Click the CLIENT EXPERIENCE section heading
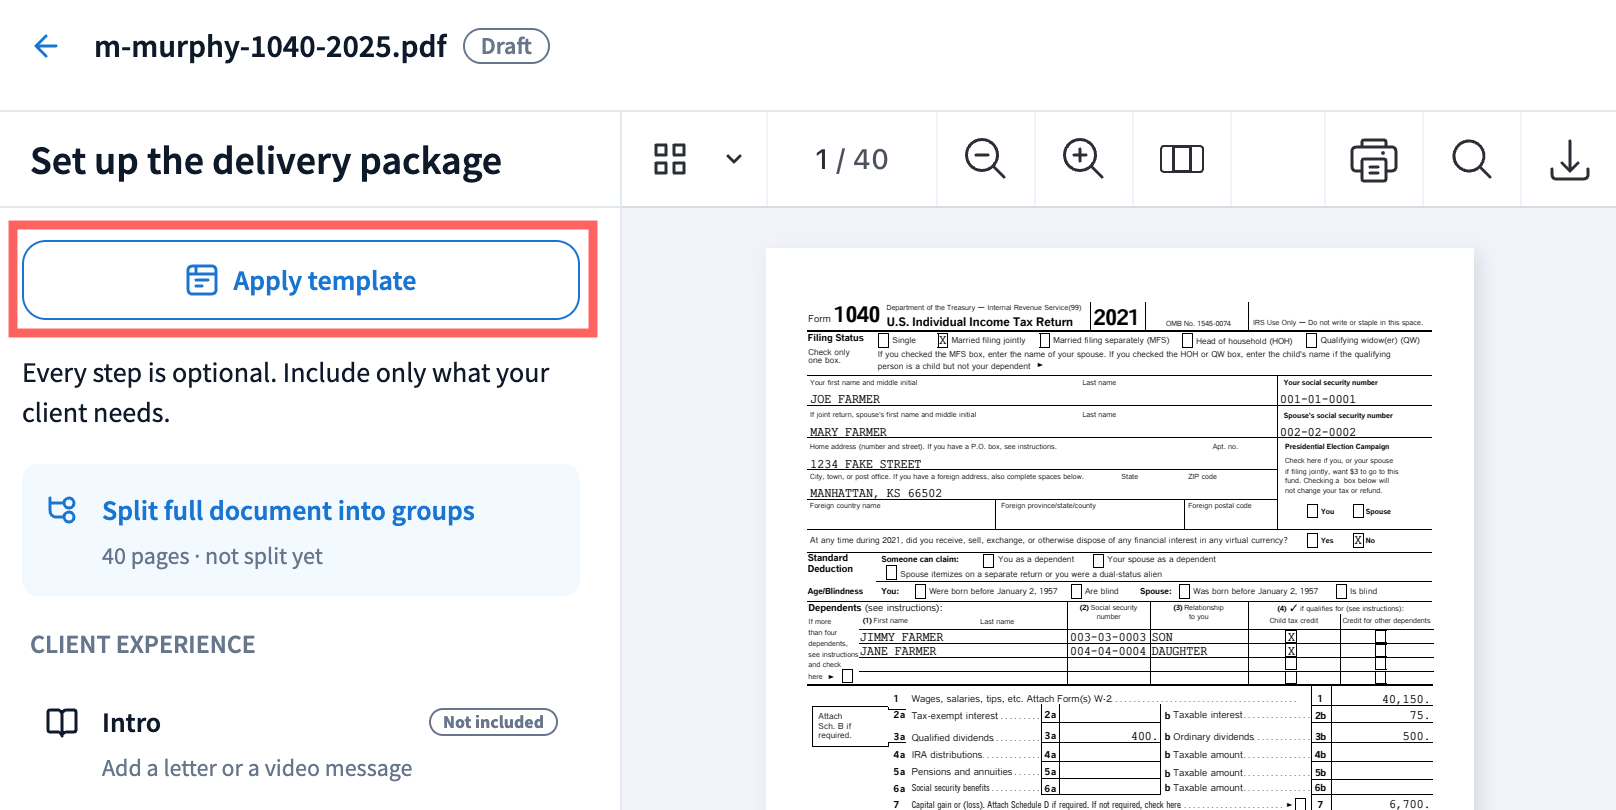 [143, 645]
